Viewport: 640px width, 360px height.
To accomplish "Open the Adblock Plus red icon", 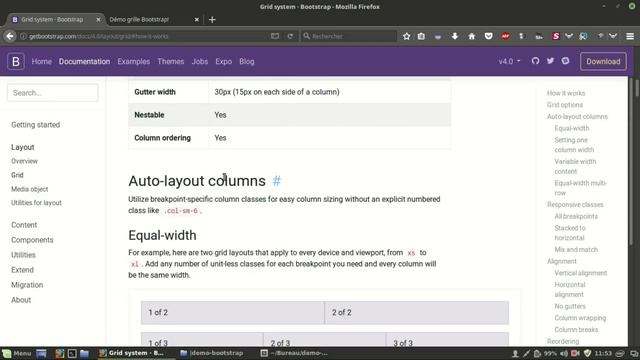I will 505,36.
